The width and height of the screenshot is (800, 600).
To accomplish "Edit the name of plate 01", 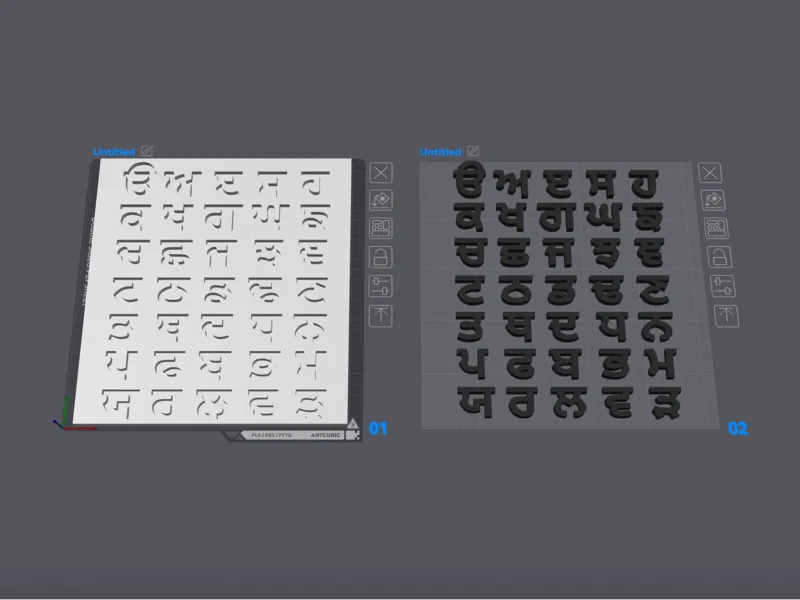I will coord(147,151).
